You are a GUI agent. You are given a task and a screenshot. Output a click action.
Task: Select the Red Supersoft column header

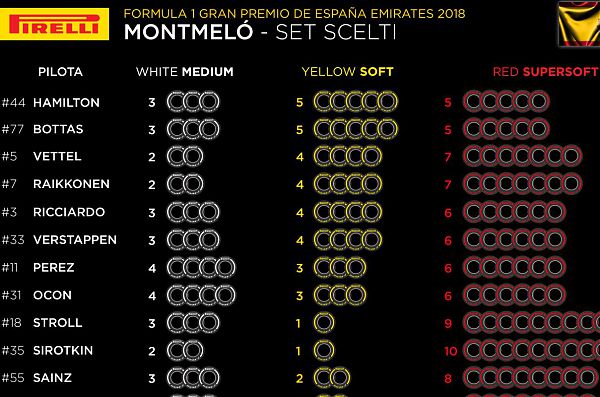545,72
